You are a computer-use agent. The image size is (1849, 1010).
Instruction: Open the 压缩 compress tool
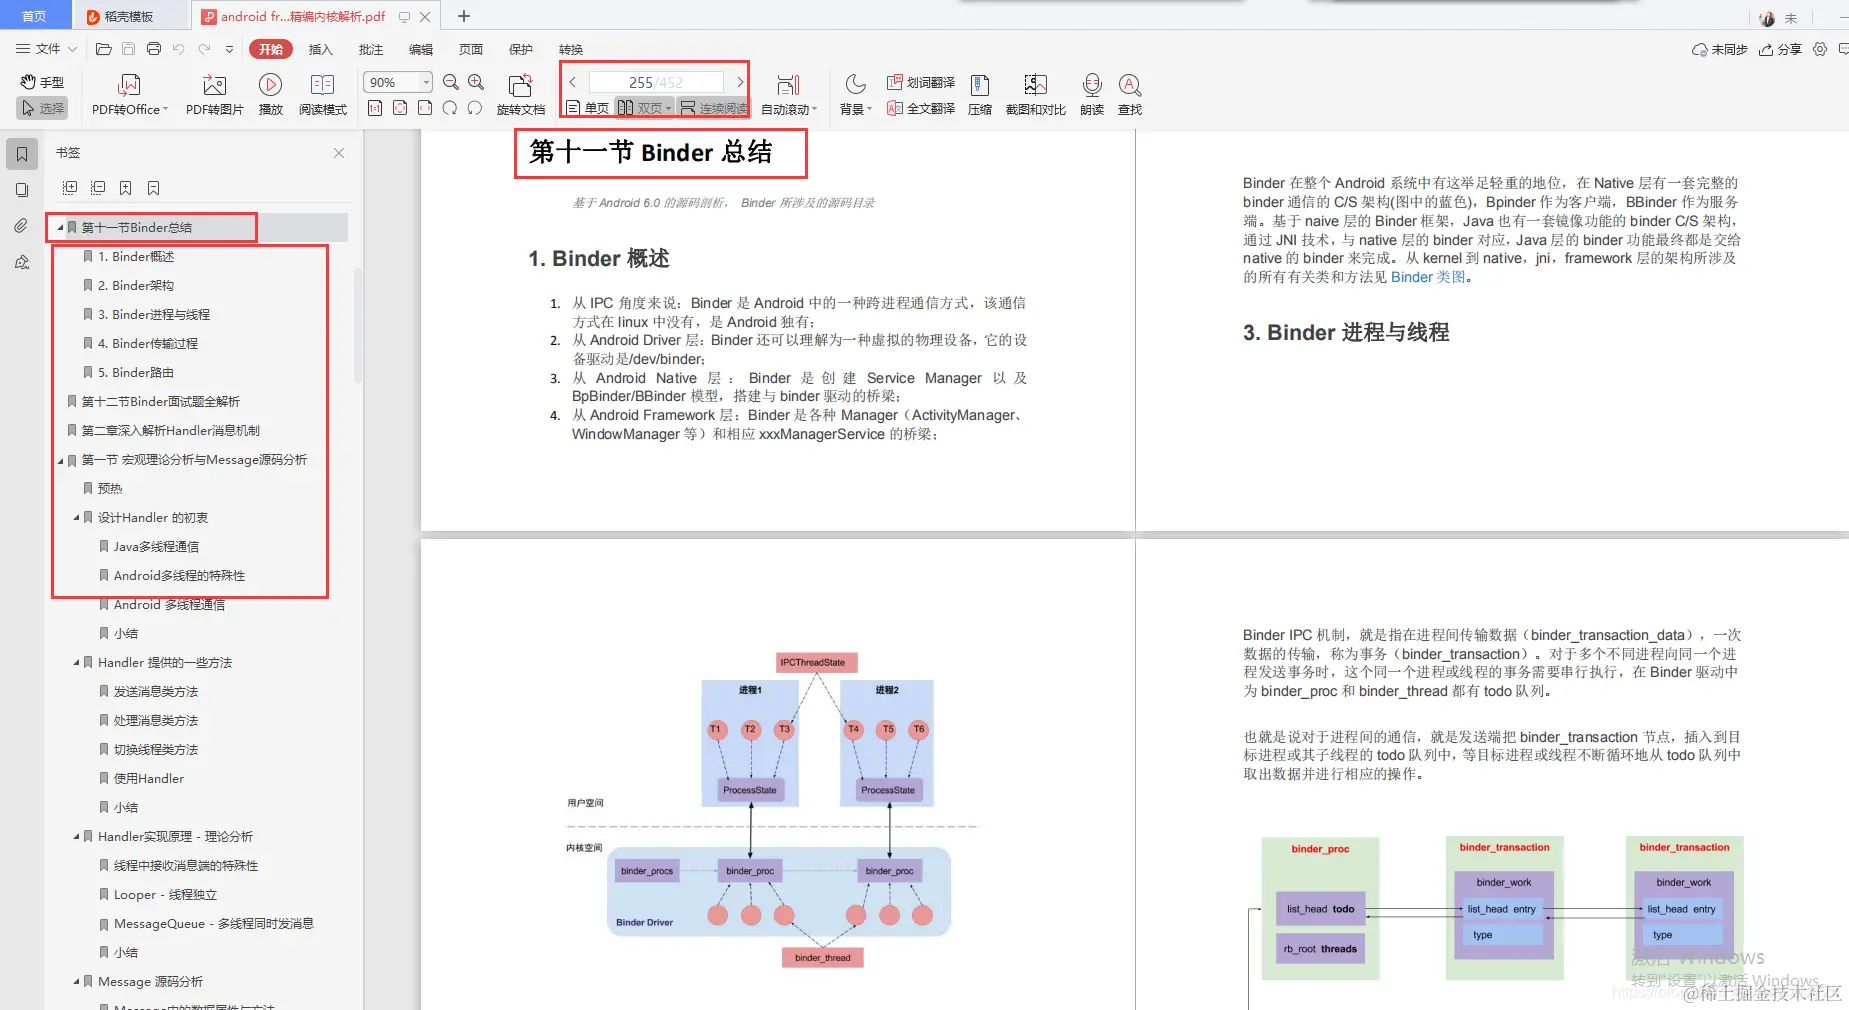click(x=978, y=95)
